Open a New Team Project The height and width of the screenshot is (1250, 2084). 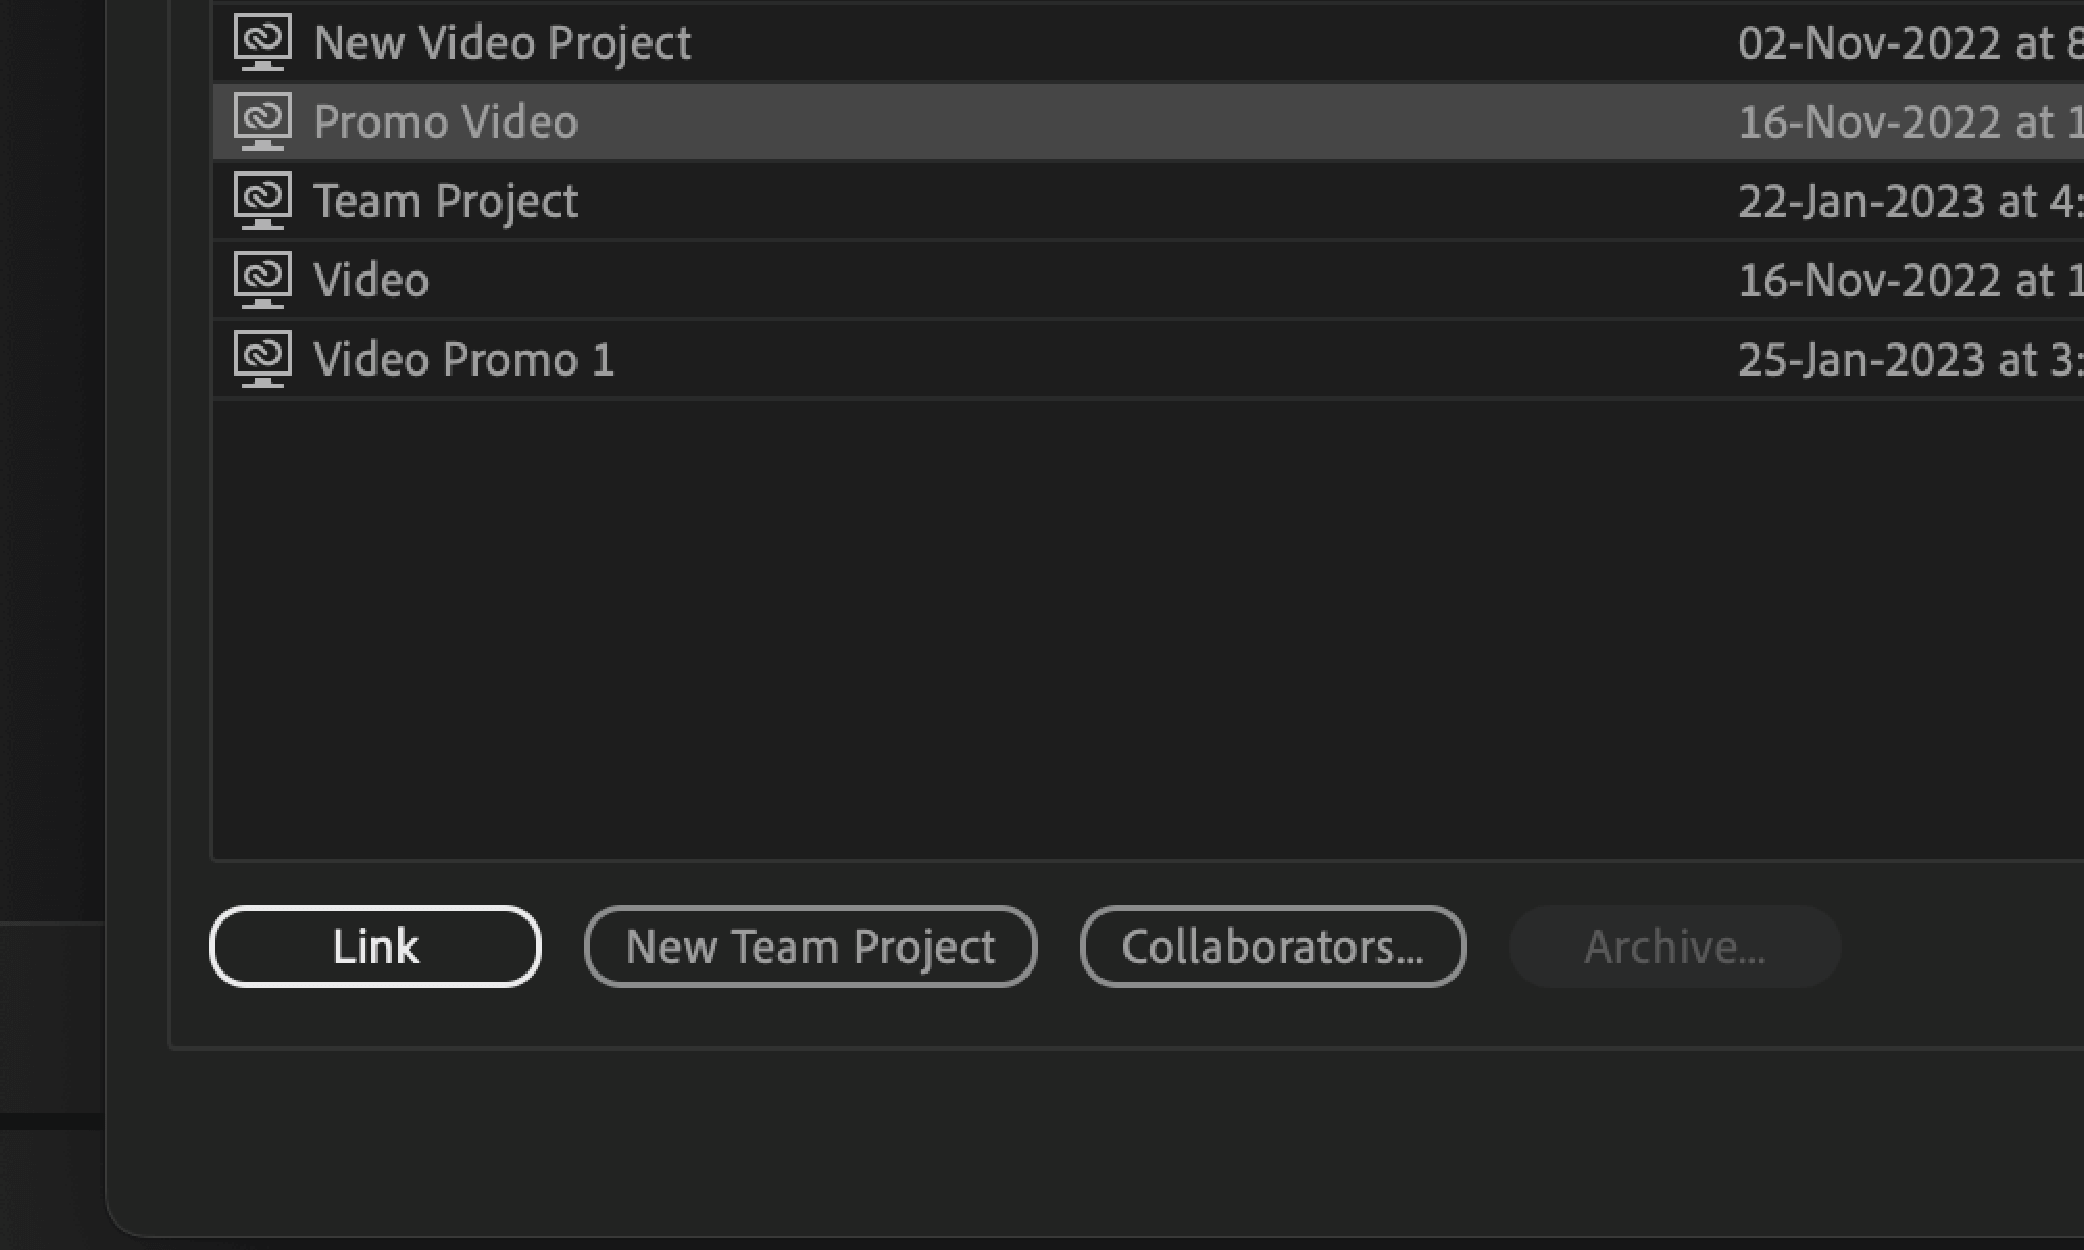pos(810,946)
